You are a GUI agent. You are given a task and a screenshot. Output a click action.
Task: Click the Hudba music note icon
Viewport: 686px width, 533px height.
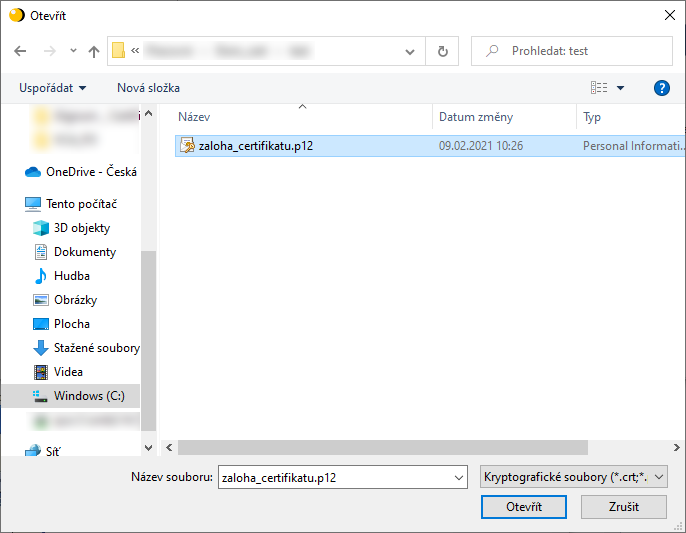coord(41,276)
